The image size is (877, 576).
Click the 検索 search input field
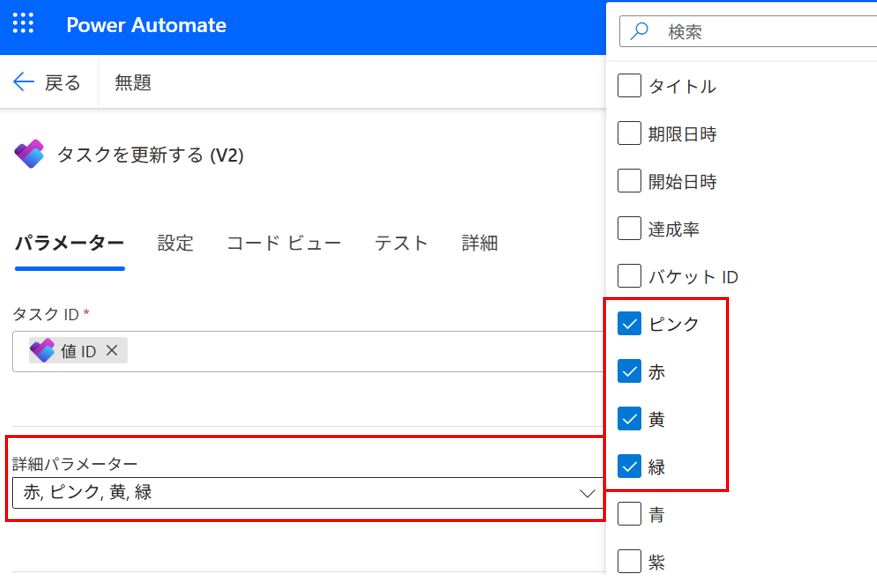click(748, 31)
